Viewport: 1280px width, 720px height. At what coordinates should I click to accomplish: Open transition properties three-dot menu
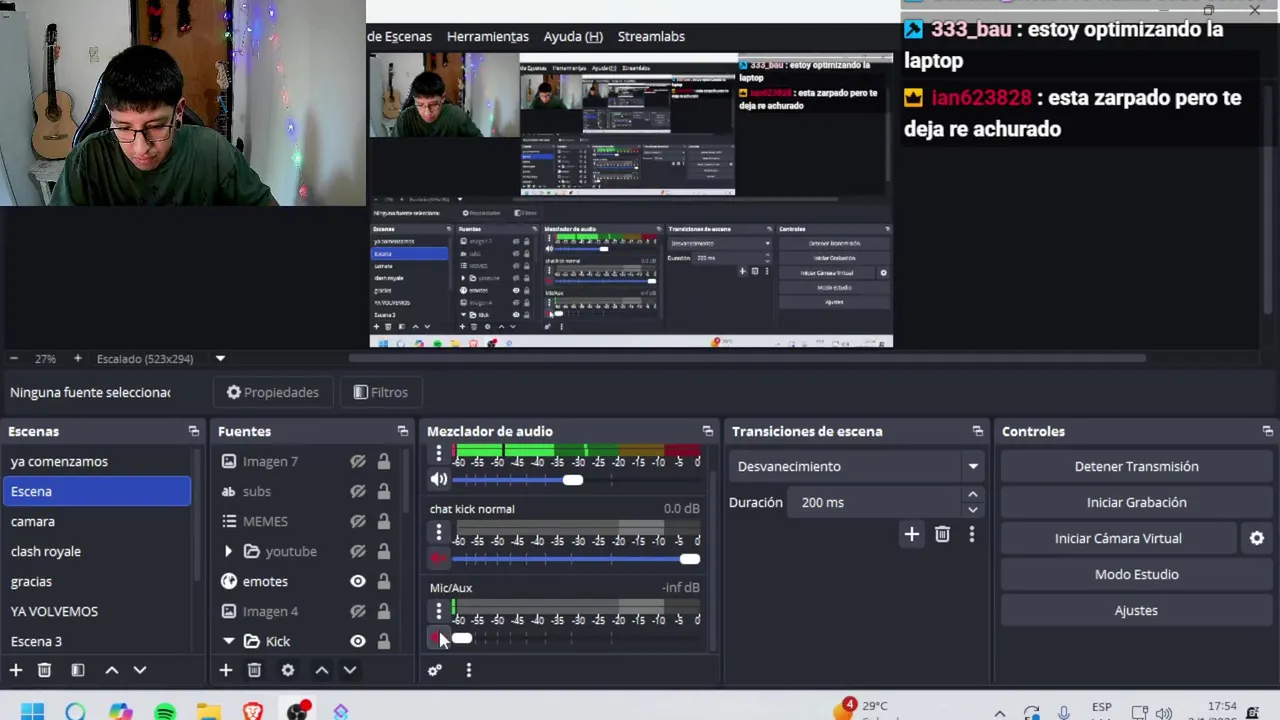point(971,535)
